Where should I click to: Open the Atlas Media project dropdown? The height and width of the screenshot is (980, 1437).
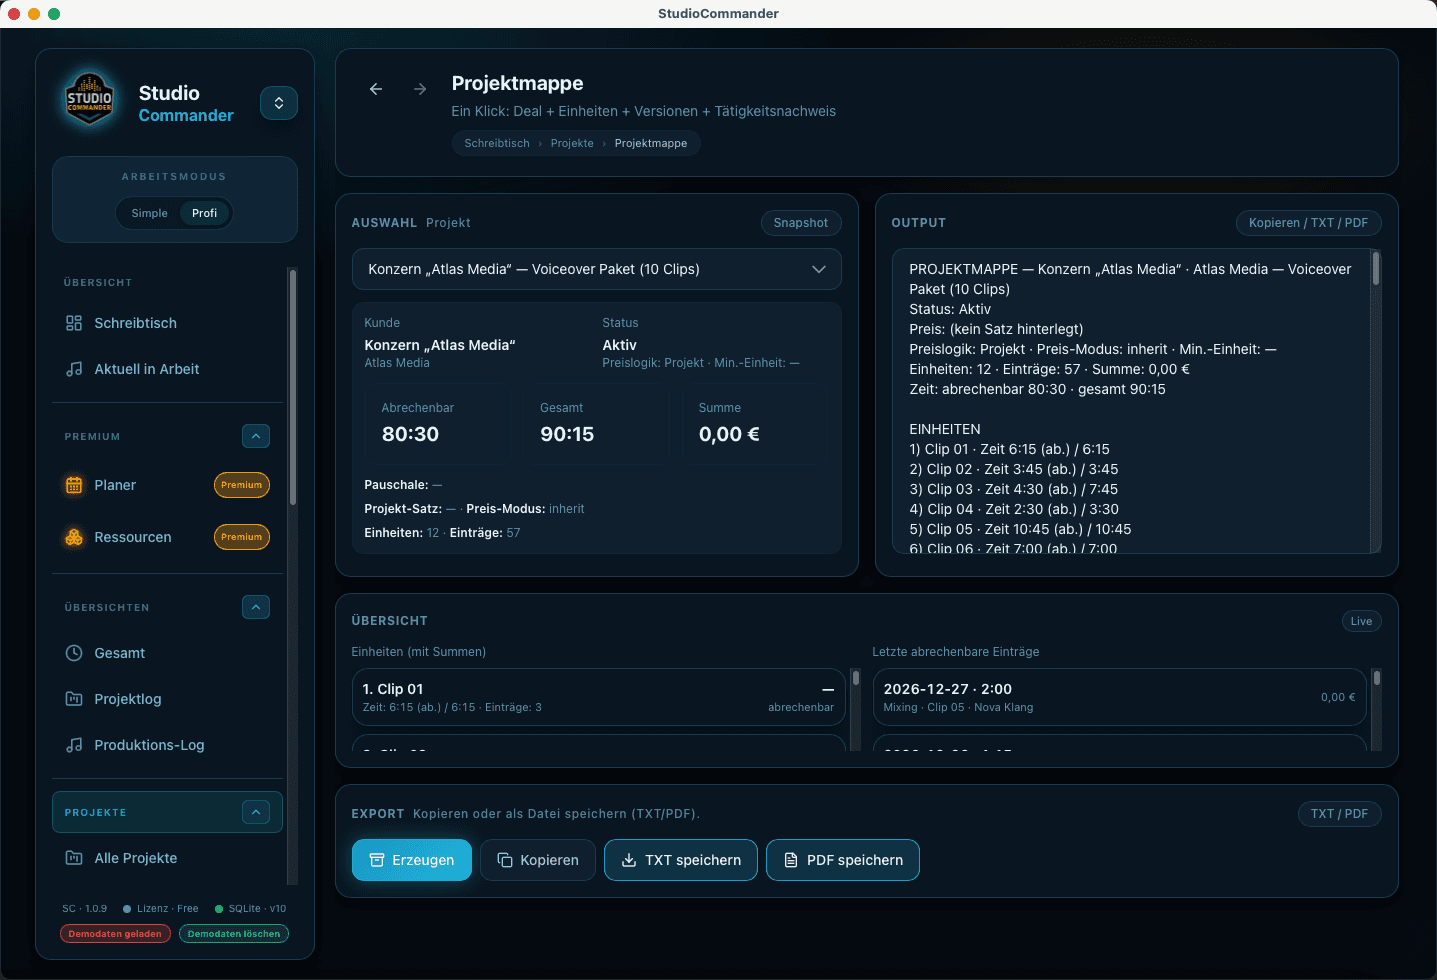tap(596, 269)
